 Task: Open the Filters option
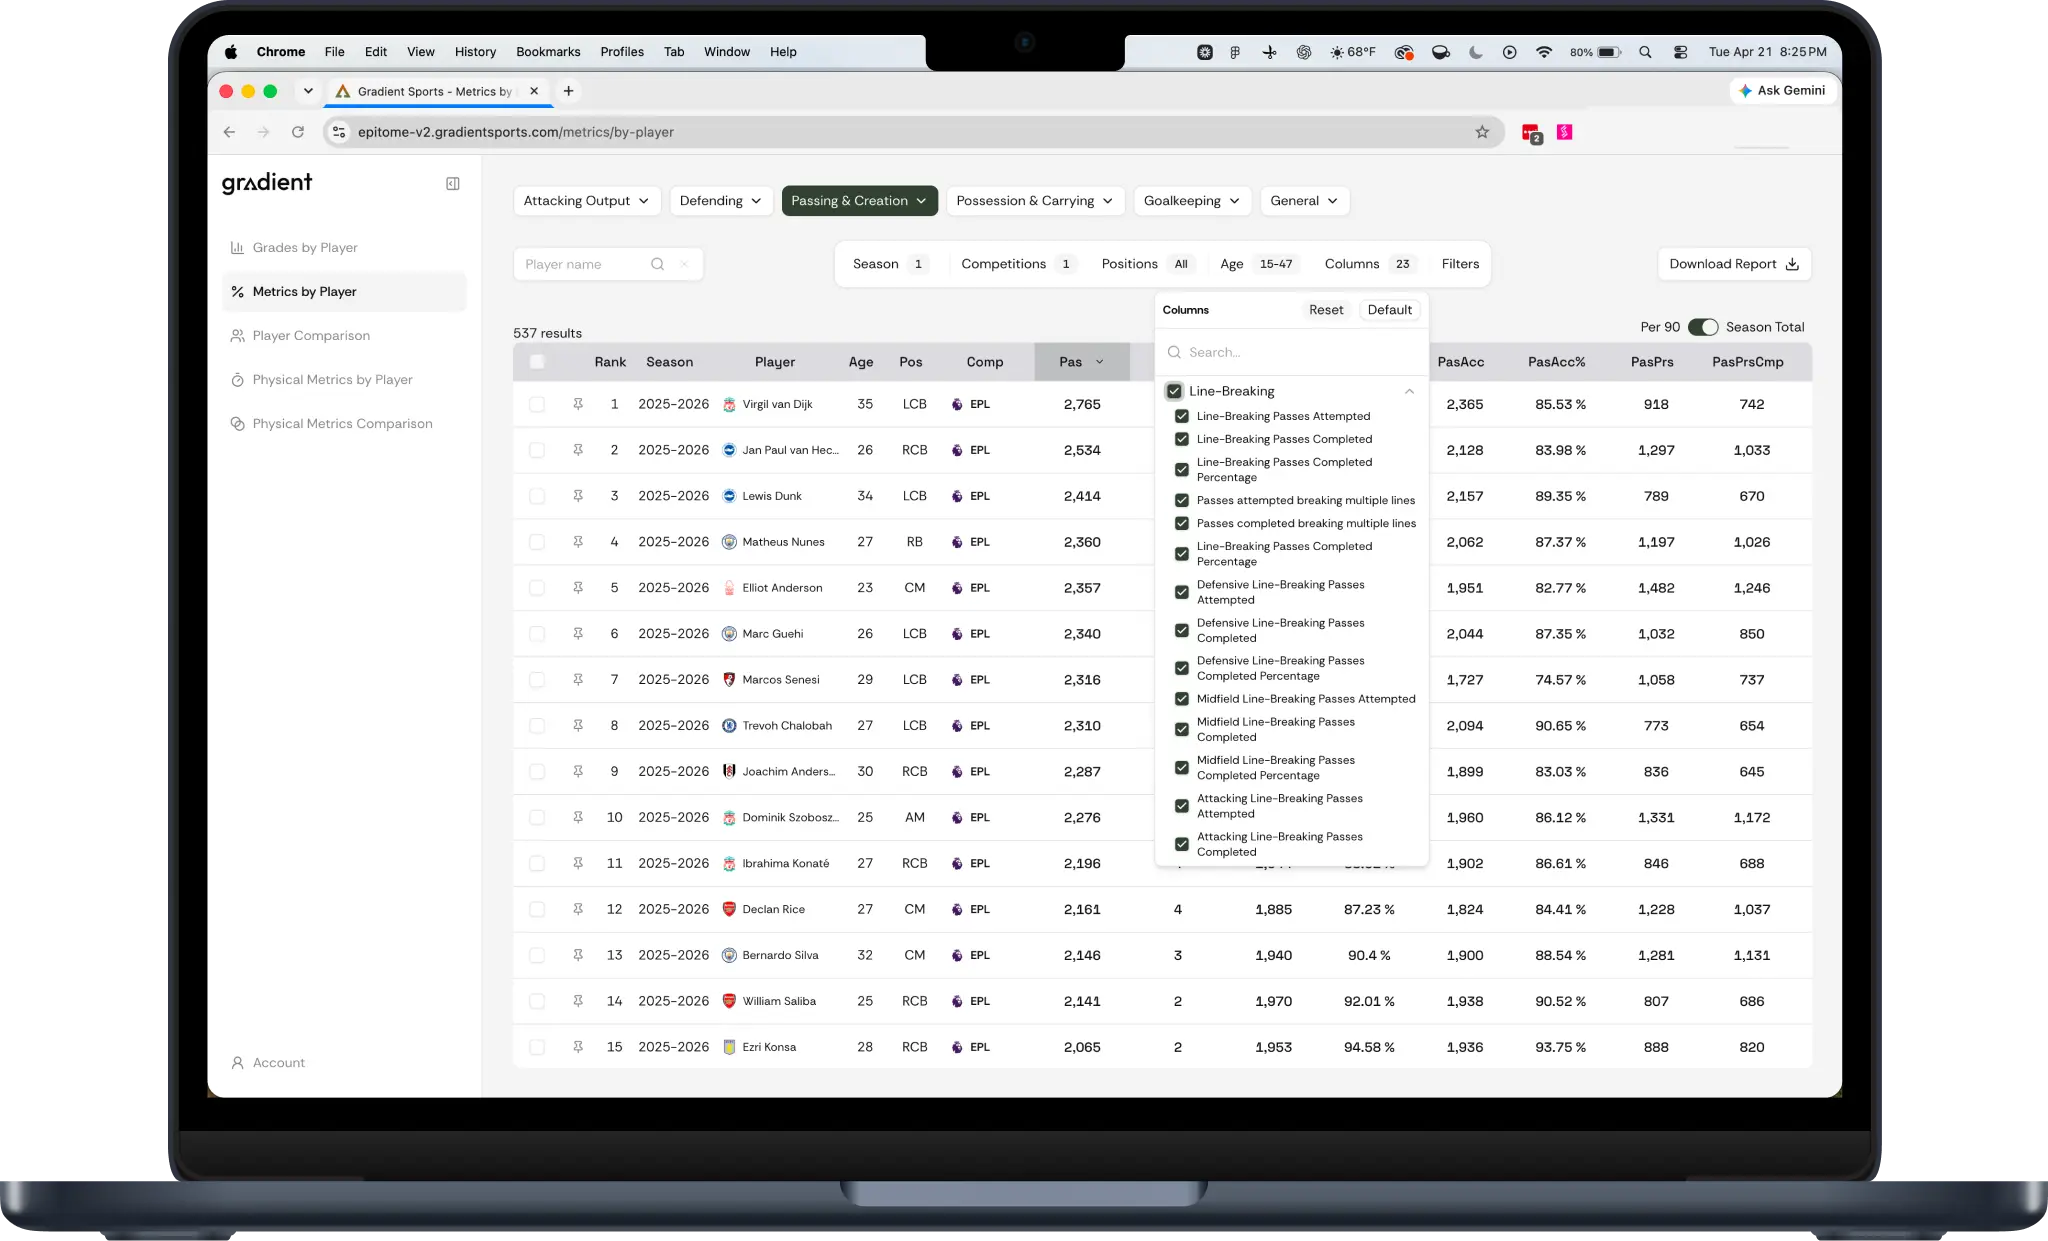(1460, 264)
